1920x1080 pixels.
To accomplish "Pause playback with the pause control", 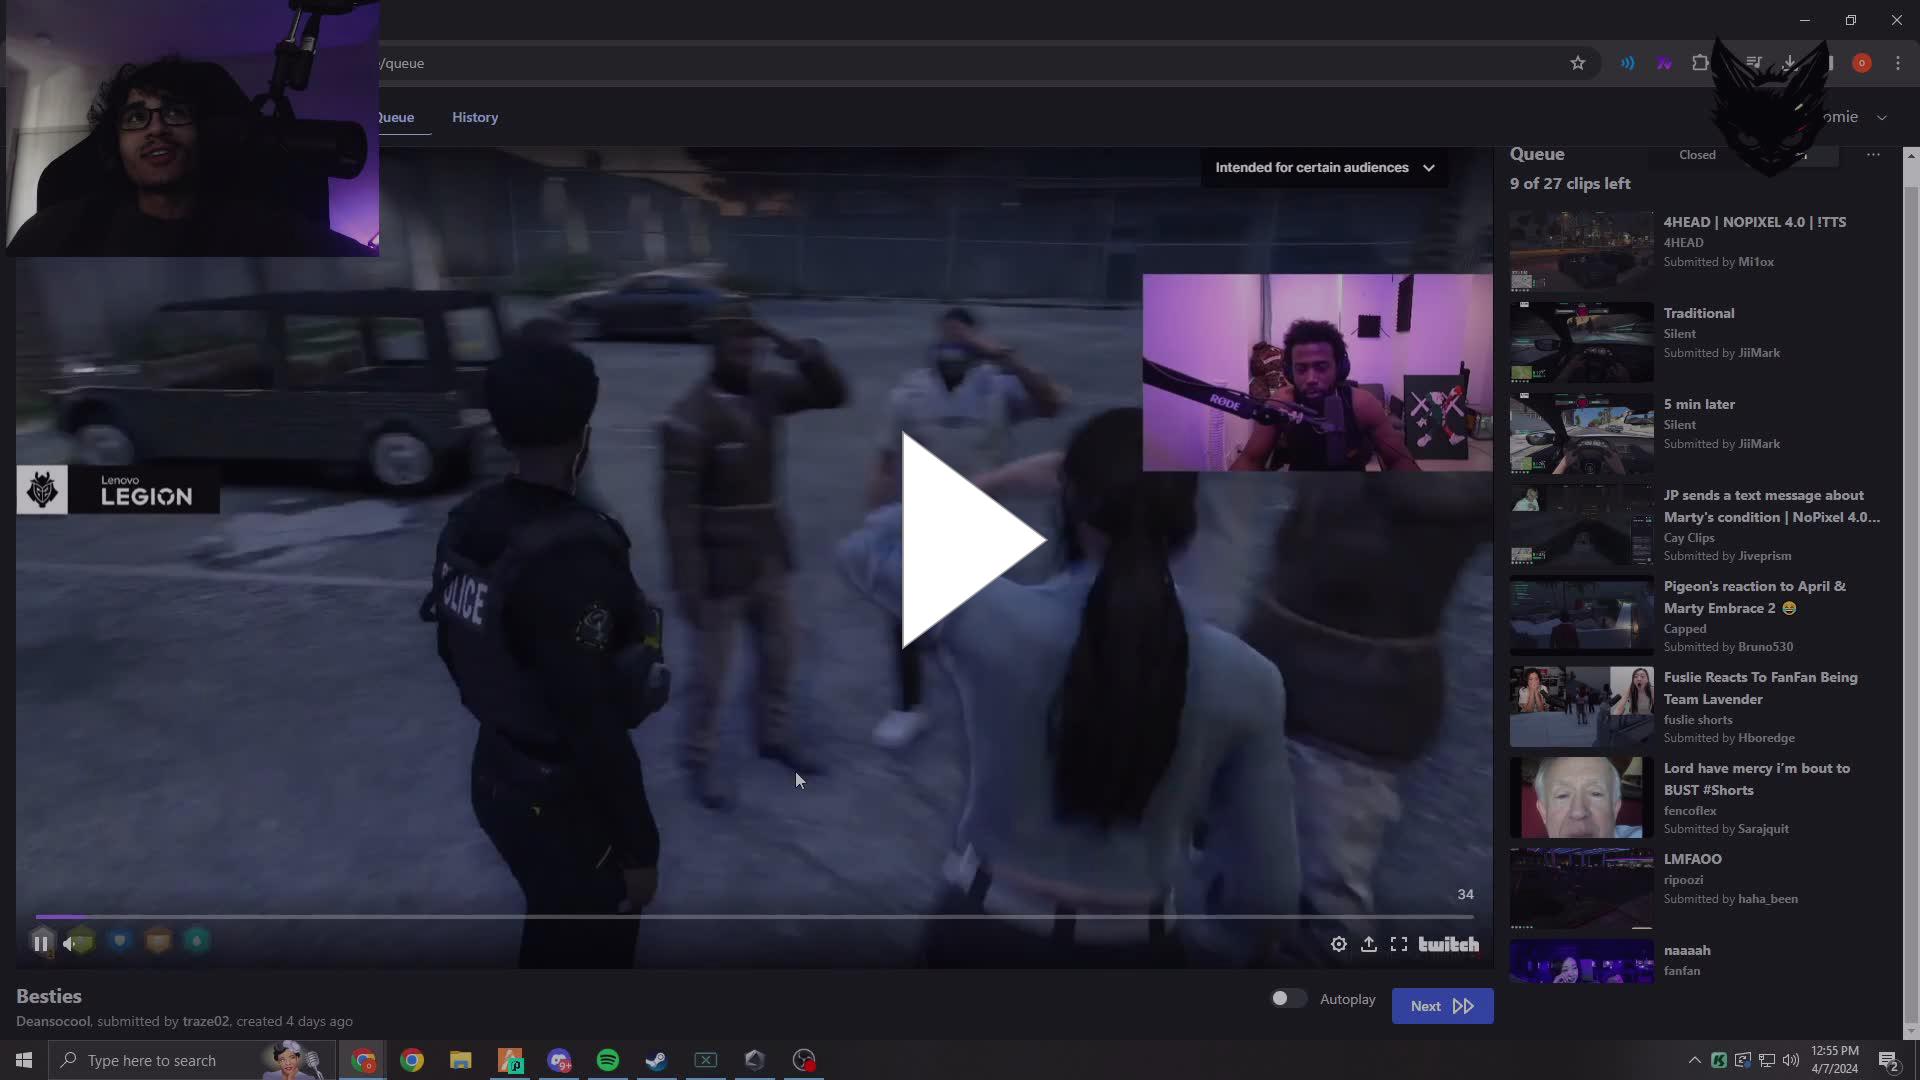I will [42, 942].
